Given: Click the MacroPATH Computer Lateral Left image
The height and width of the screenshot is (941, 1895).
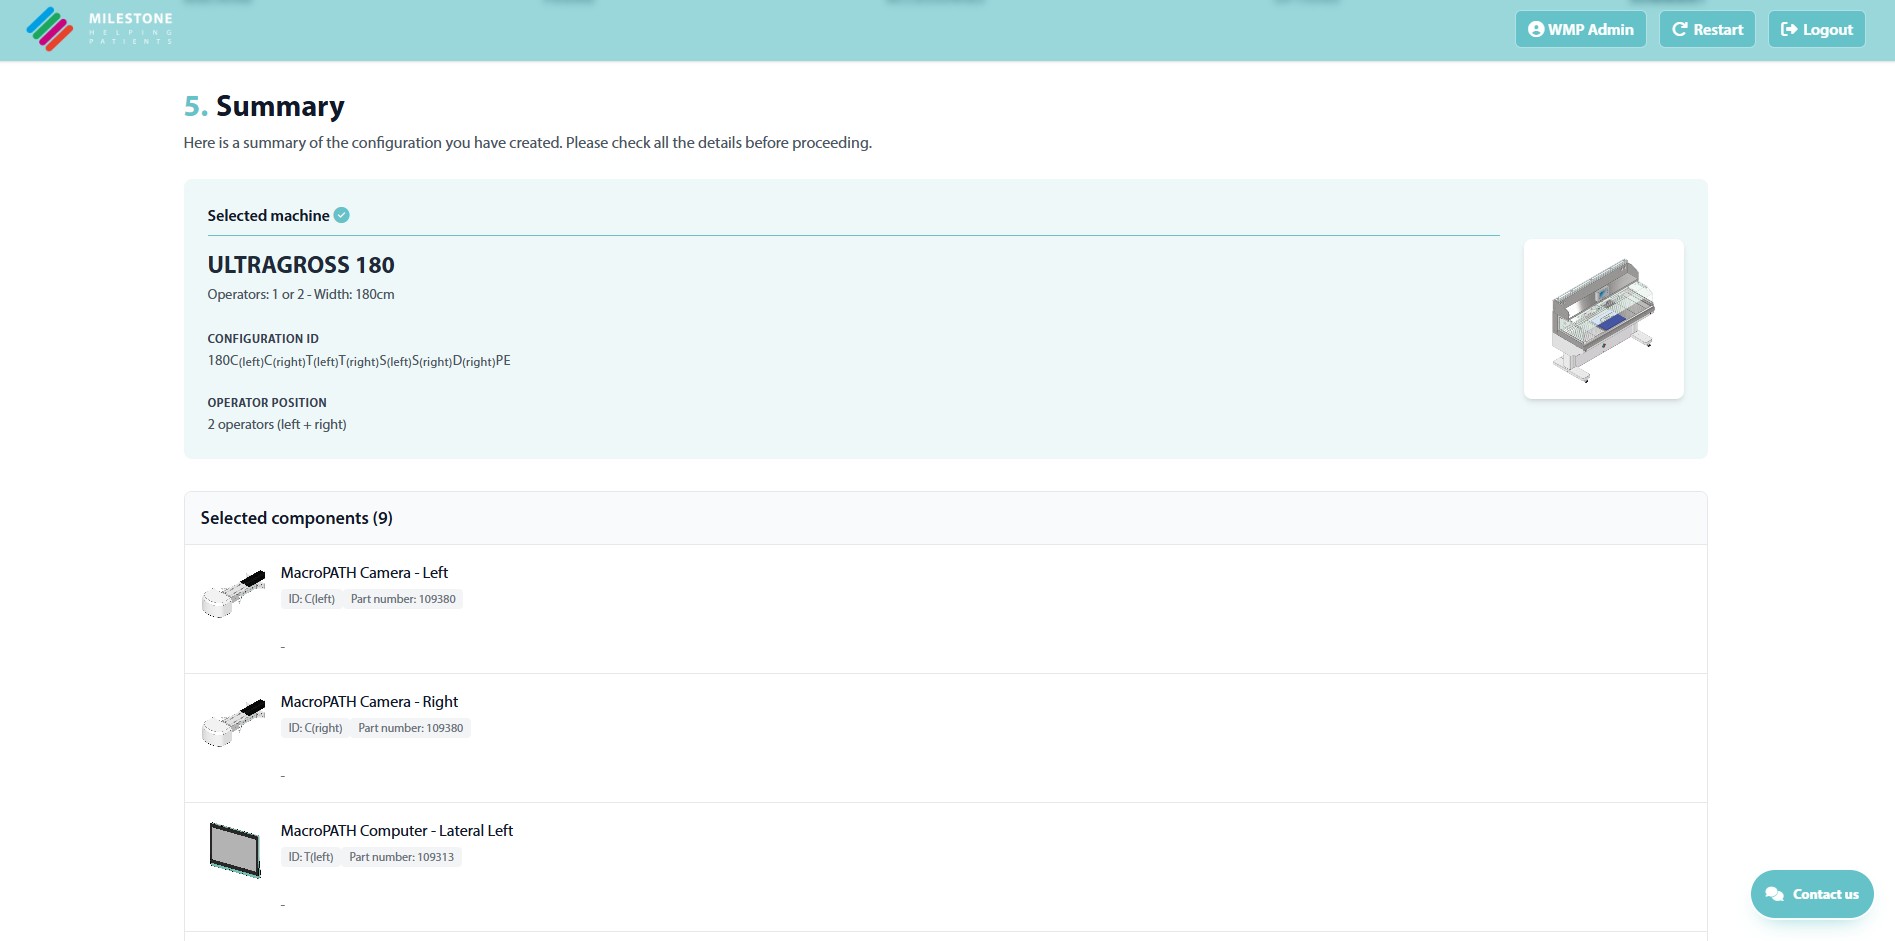Looking at the screenshot, I should click(235, 850).
